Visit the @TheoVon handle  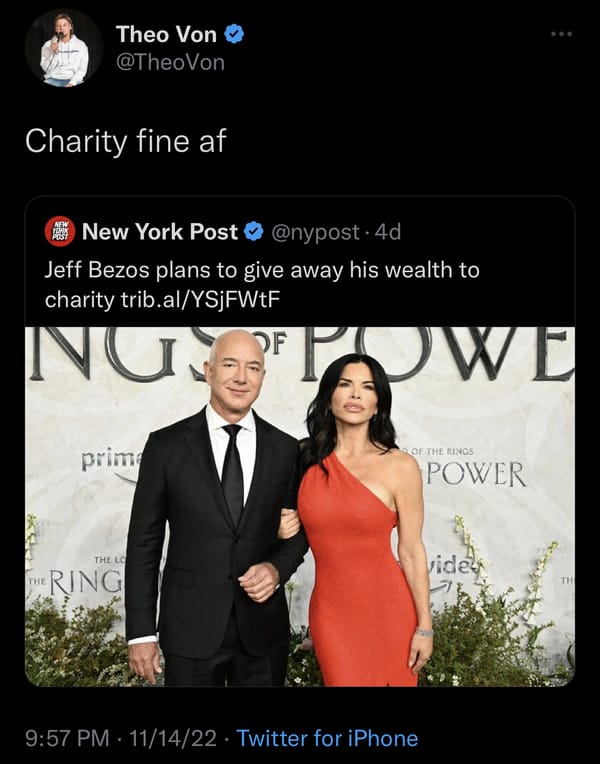click(170, 62)
